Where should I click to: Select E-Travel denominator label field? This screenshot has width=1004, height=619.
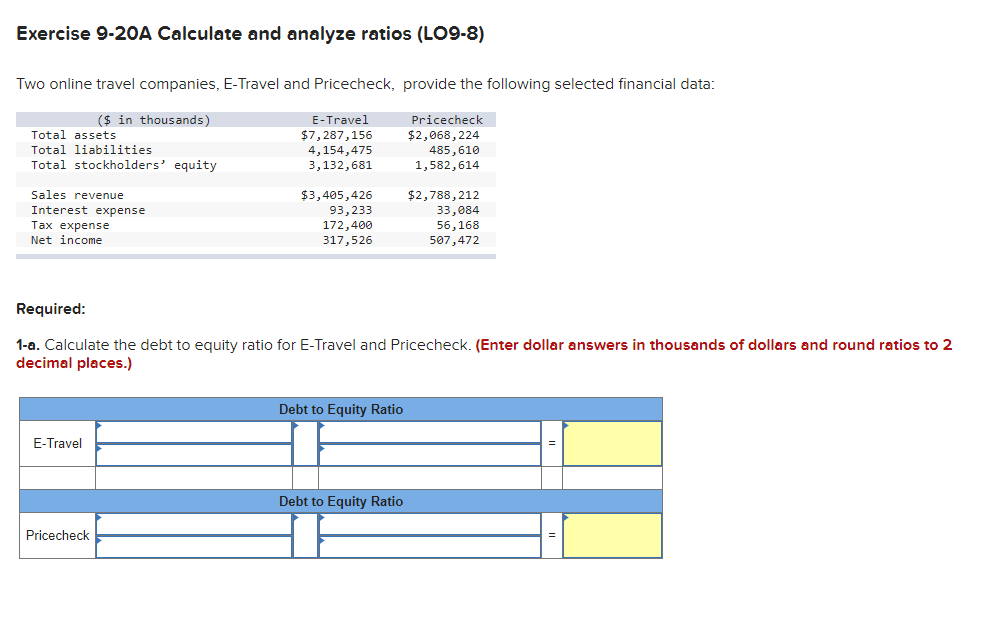[x=194, y=455]
